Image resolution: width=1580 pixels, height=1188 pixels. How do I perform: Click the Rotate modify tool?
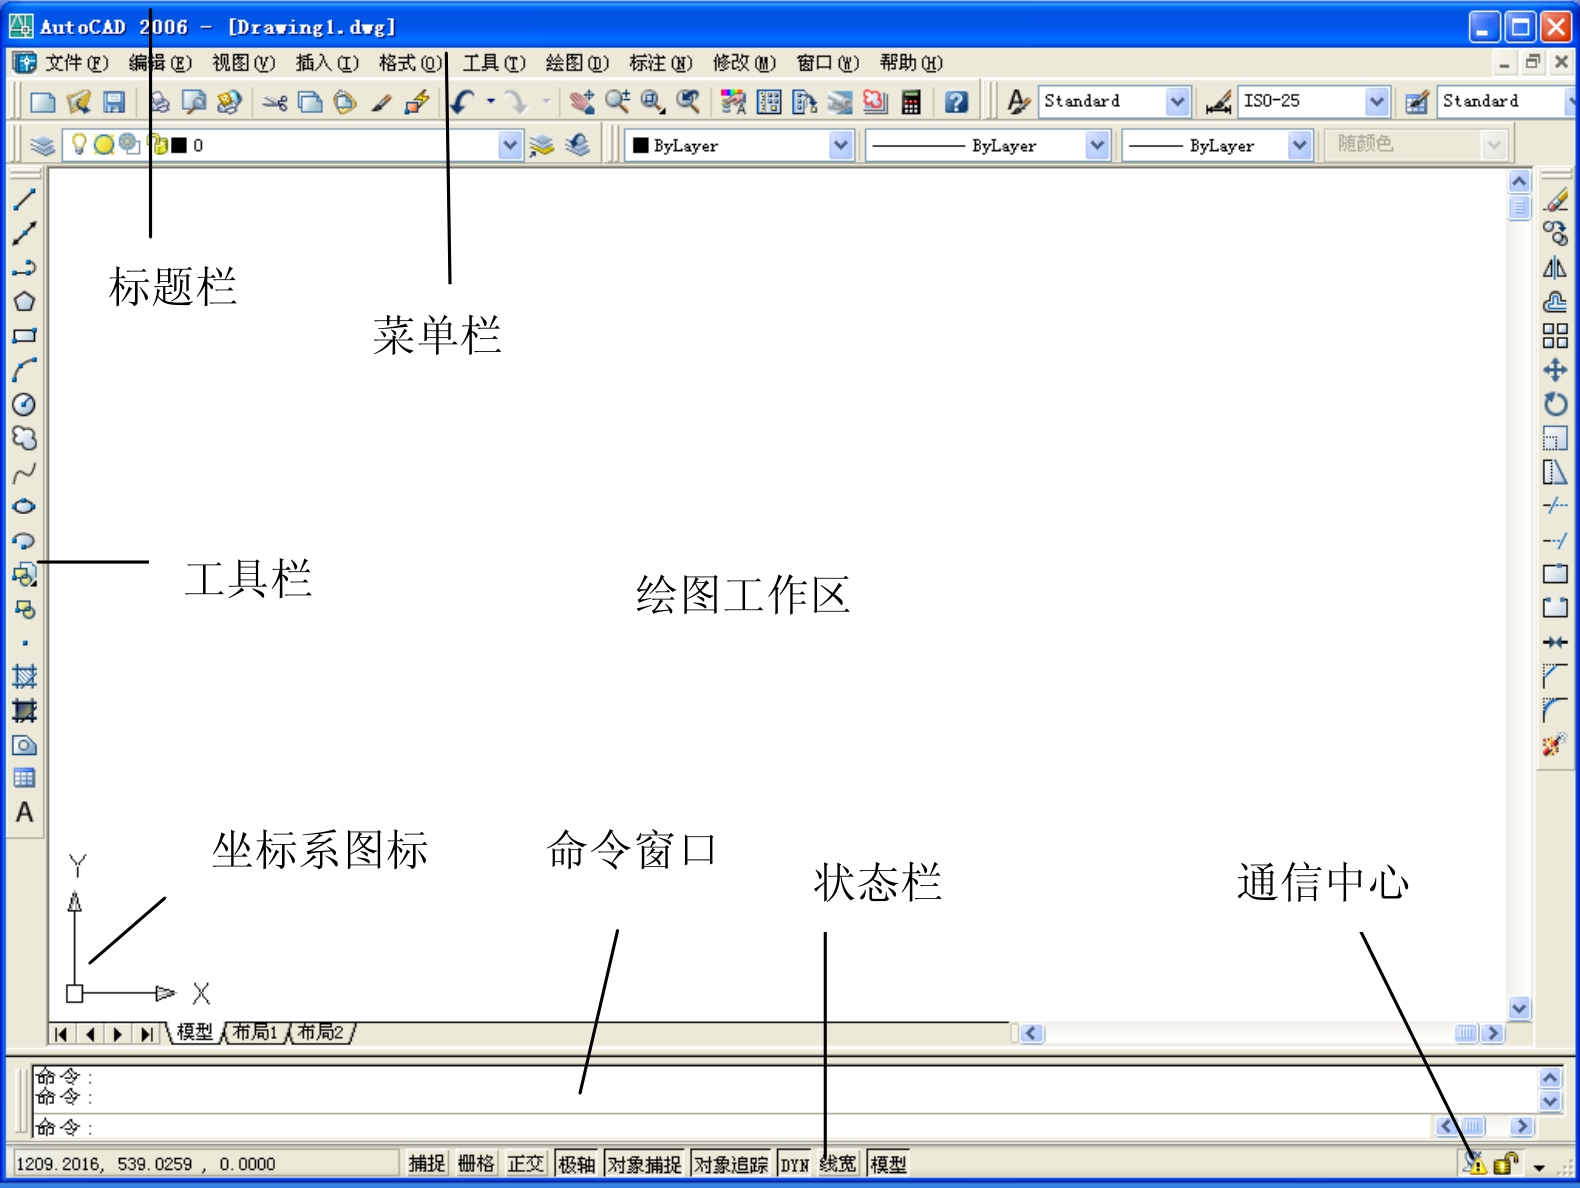point(1555,404)
